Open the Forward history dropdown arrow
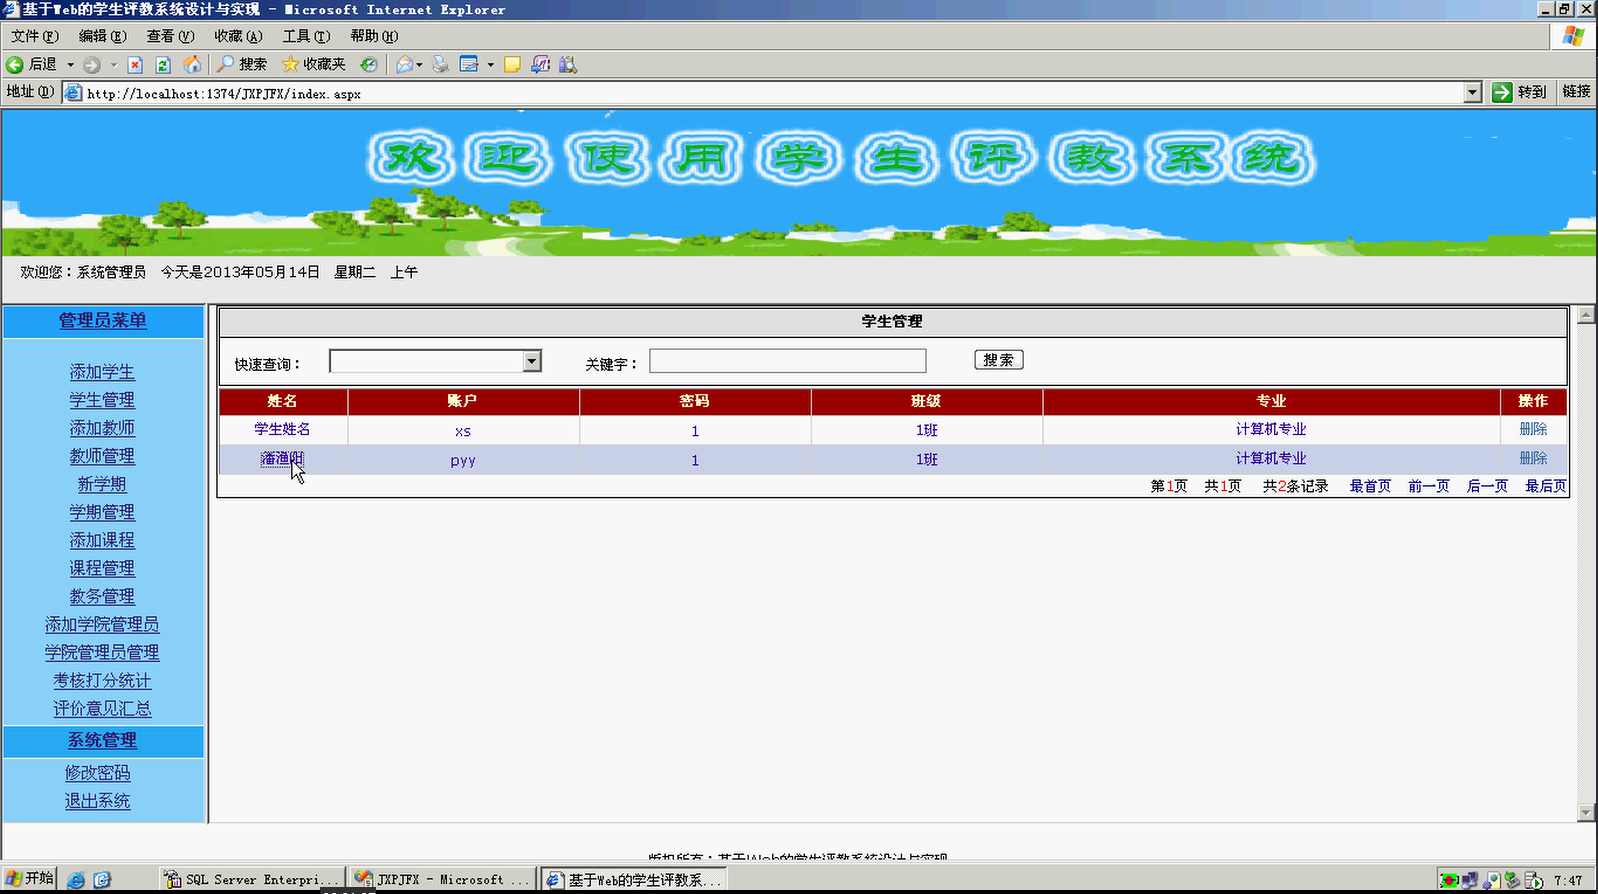 (x=113, y=64)
